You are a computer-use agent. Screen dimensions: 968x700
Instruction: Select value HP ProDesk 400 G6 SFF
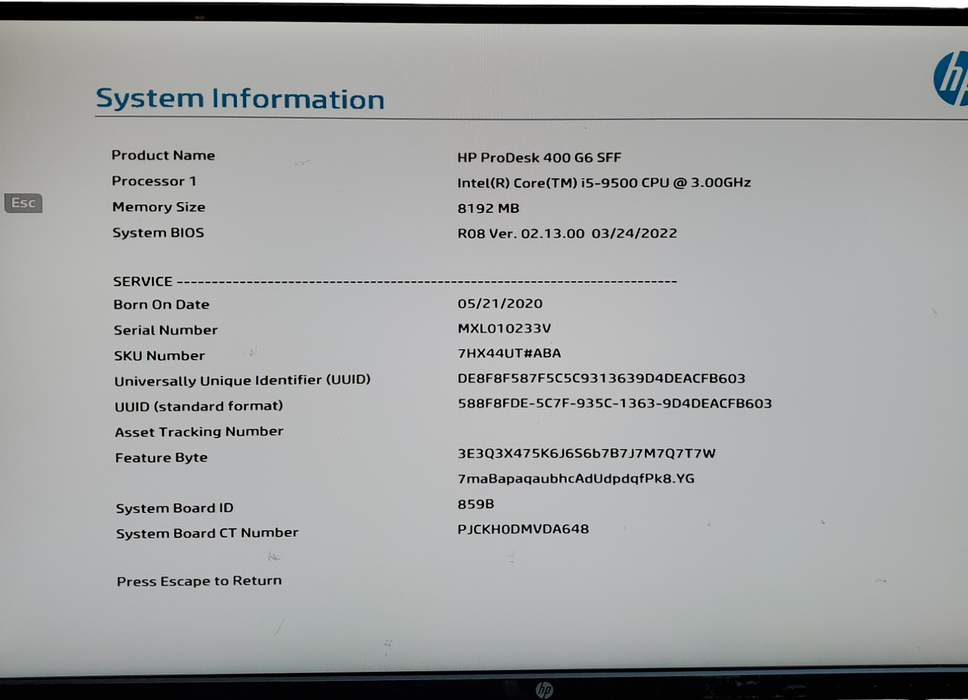539,157
